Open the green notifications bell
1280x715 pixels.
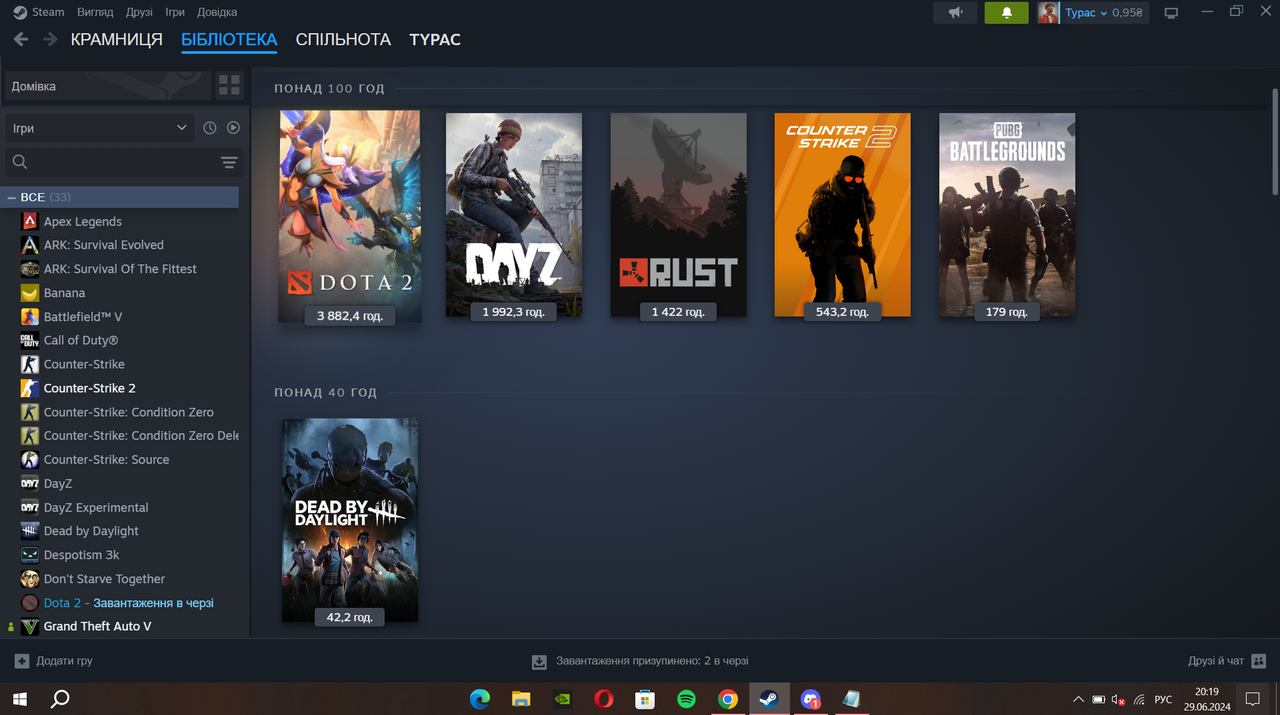[1006, 13]
